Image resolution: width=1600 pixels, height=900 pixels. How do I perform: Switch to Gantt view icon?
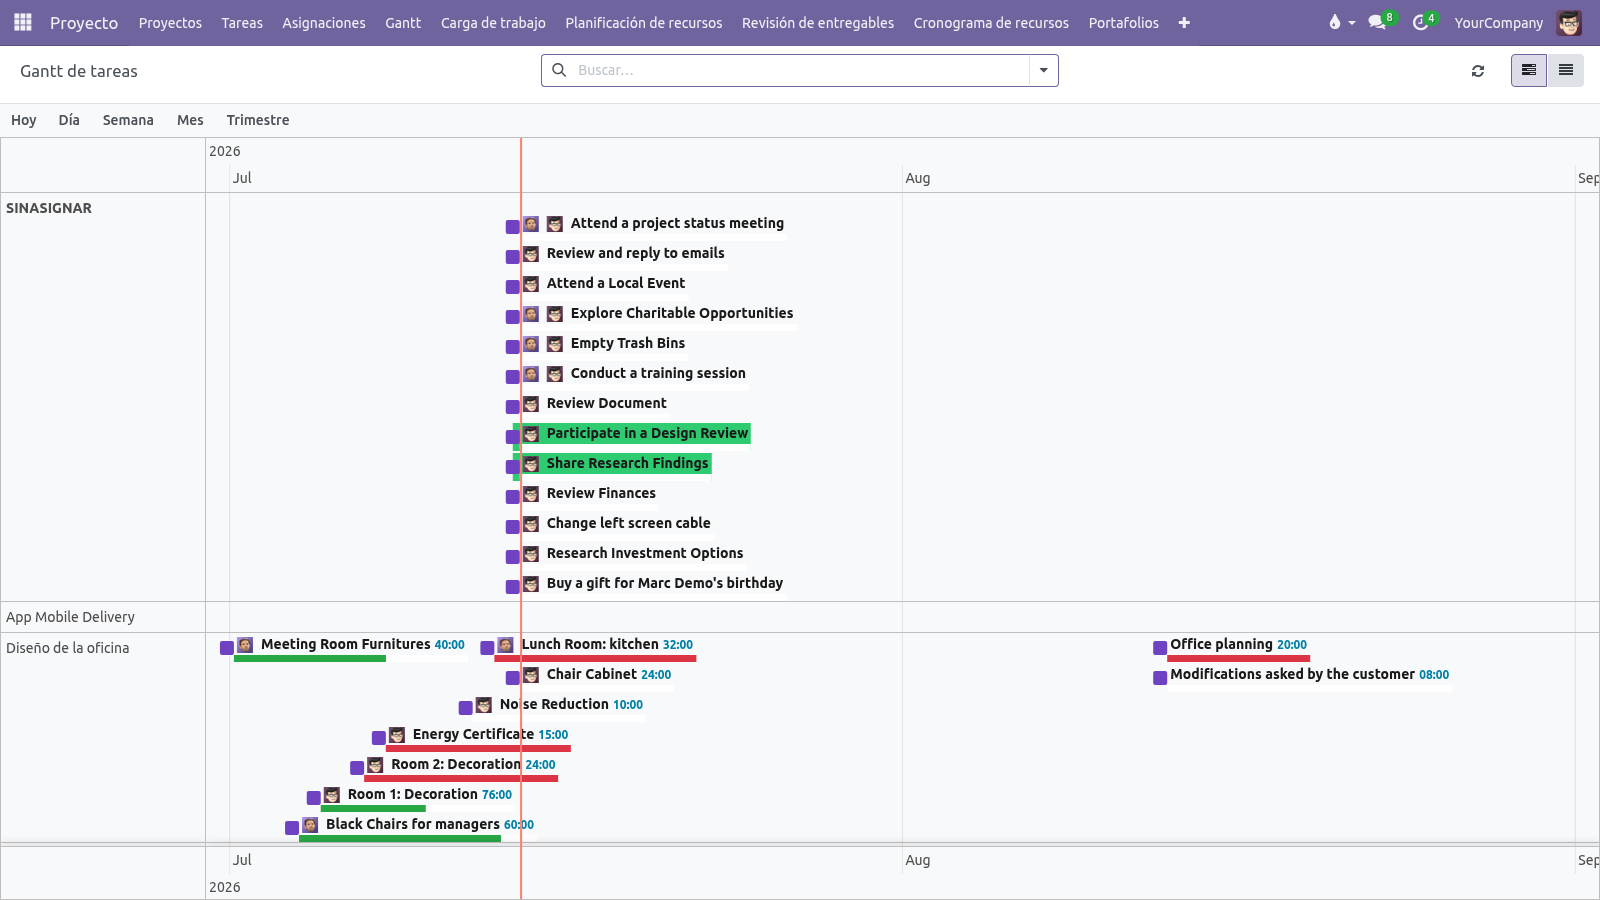(x=1528, y=70)
